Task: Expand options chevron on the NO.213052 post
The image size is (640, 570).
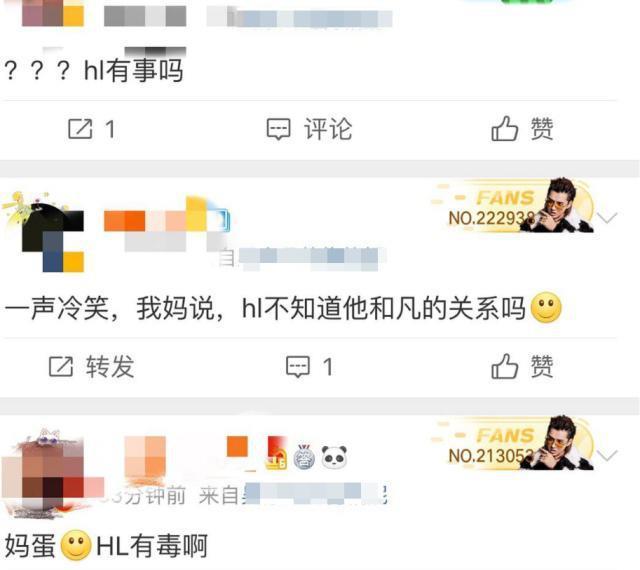Action: [x=607, y=455]
